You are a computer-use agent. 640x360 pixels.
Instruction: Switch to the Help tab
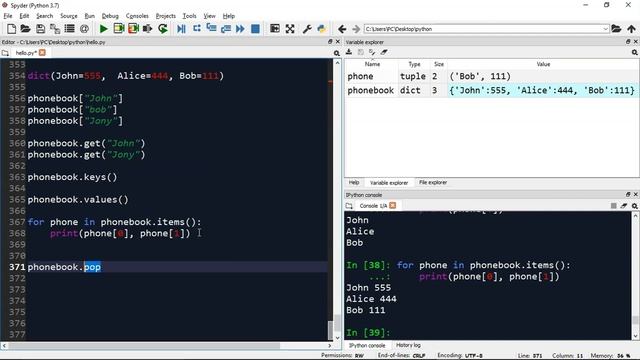[x=354, y=182]
